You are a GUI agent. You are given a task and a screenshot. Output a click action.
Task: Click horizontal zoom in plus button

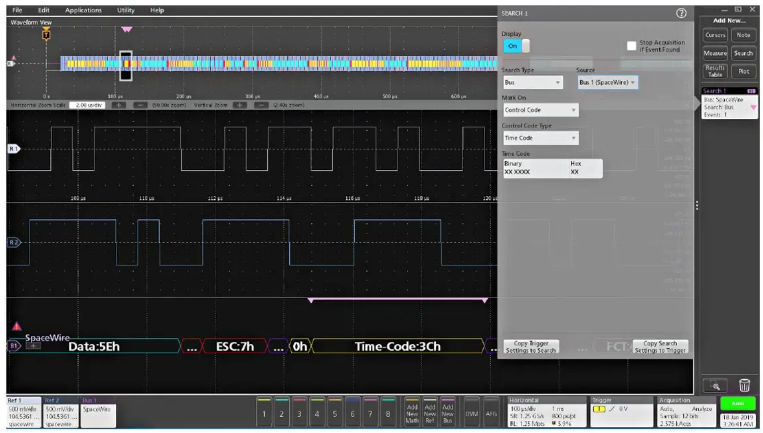point(119,105)
